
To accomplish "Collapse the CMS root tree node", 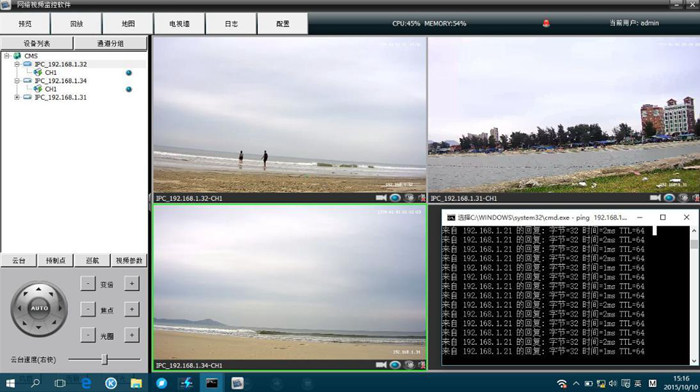I will tap(6, 56).
